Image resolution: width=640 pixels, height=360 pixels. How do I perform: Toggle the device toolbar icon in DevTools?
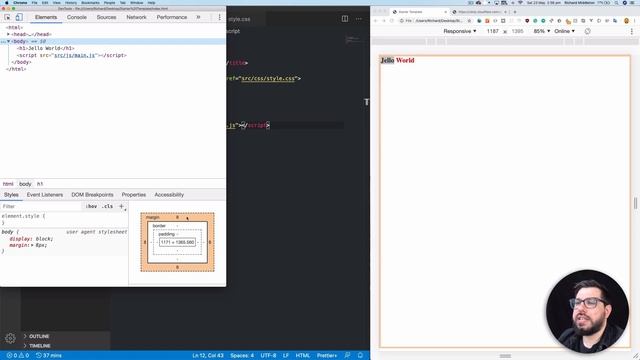click(19, 17)
